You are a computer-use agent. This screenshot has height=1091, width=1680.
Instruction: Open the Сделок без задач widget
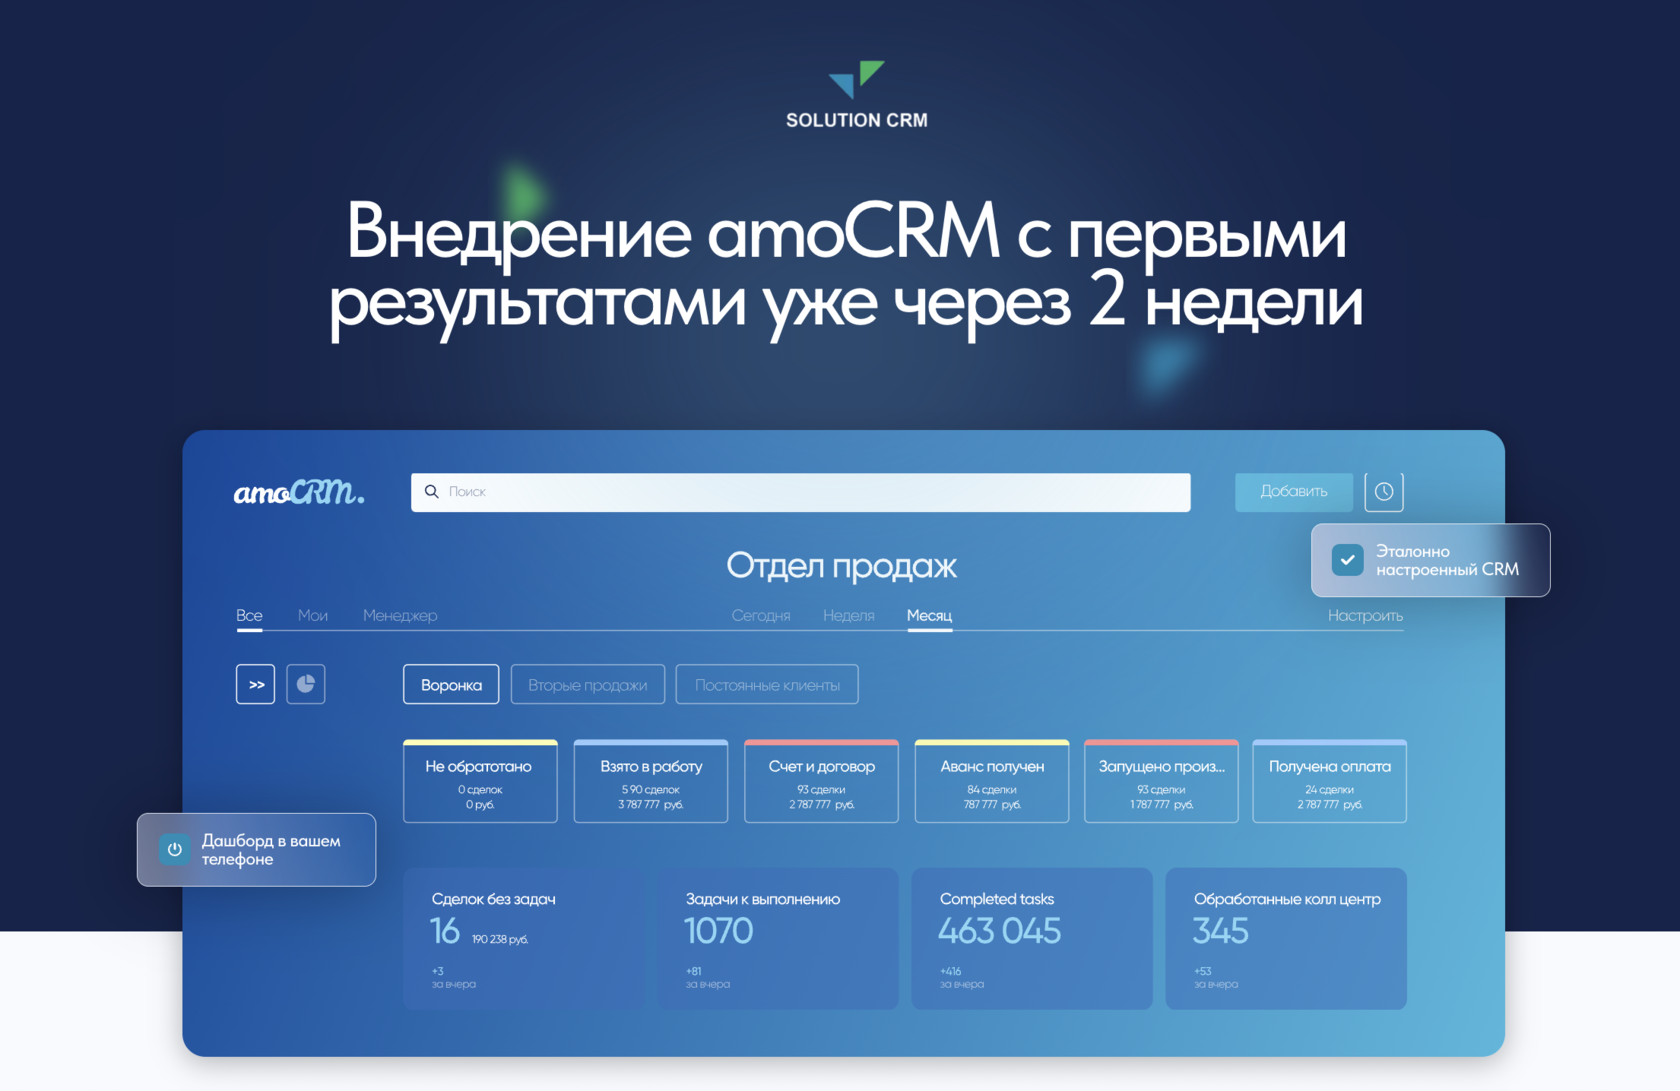pos(524,939)
